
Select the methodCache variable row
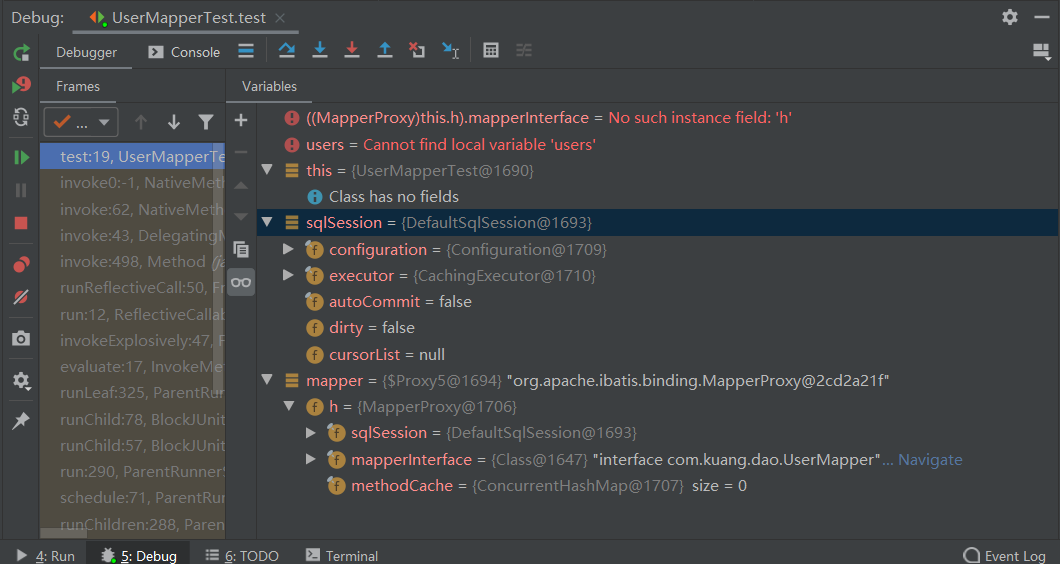click(x=658, y=486)
